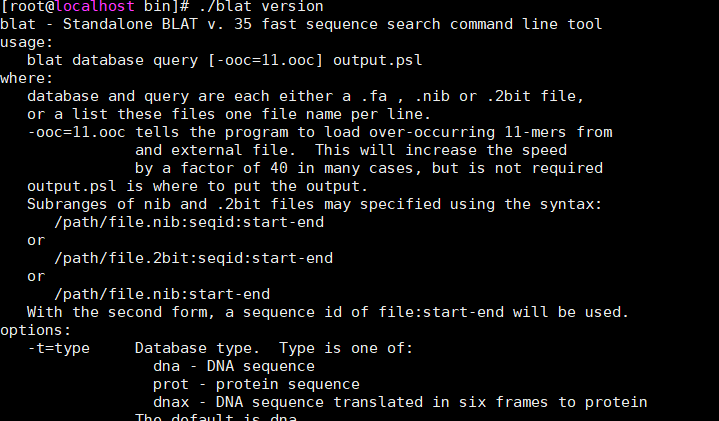Click the 'factor of 40' text
719x421 pixels.
(234, 168)
